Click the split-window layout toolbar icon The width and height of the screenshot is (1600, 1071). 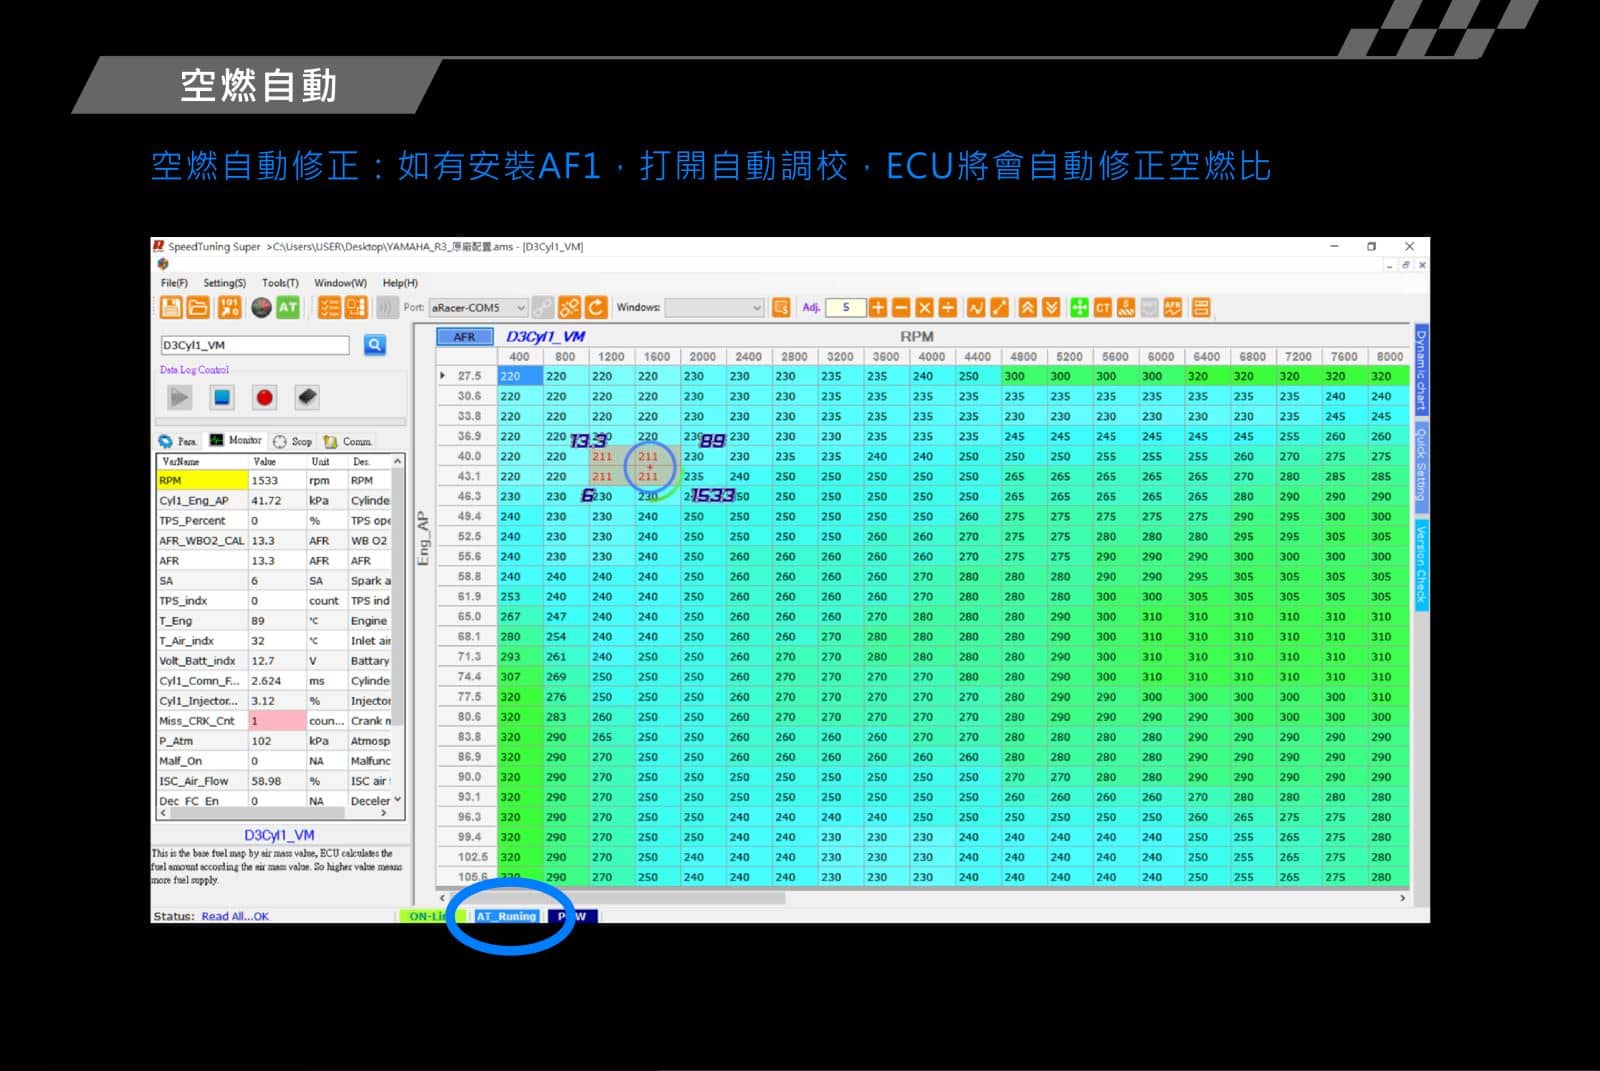click(1201, 308)
